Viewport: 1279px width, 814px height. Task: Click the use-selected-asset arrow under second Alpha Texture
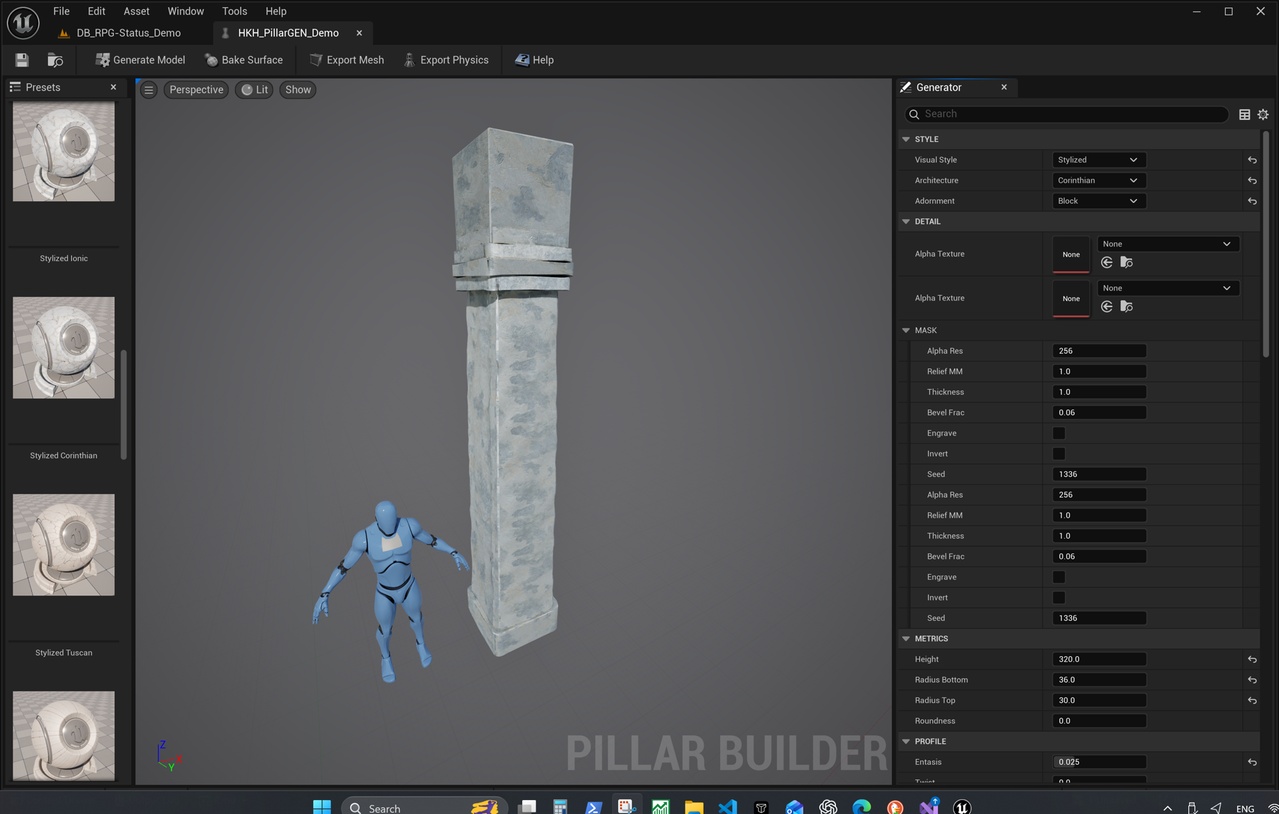[x=1106, y=306]
